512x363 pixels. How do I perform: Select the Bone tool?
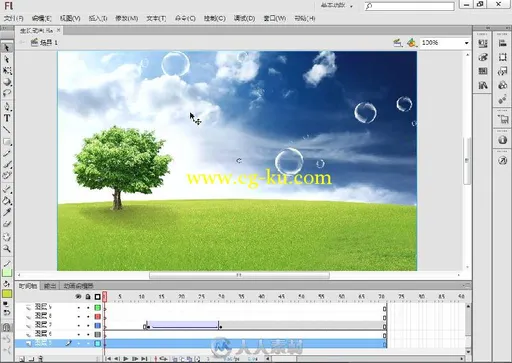click(x=7, y=189)
